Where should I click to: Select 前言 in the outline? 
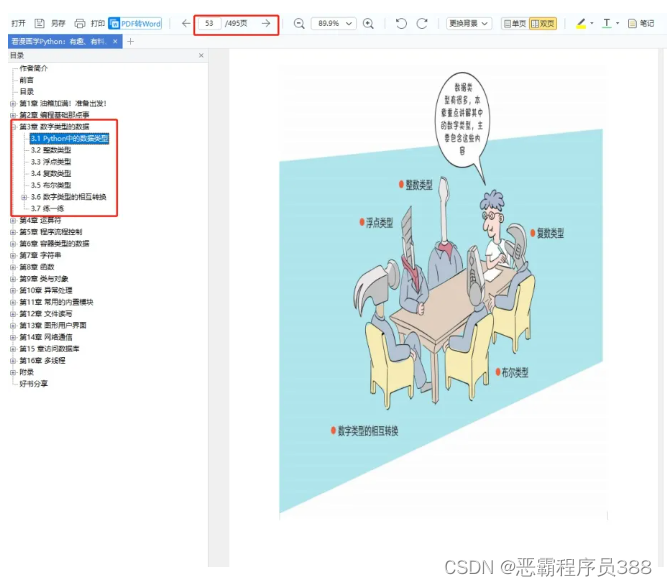point(26,80)
